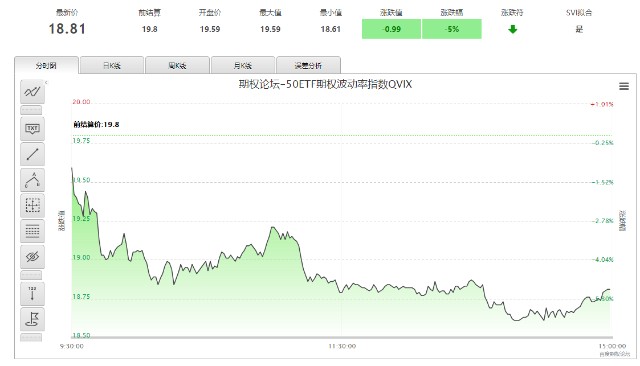Open the indicators tool in chart sidebar

pos(32,91)
